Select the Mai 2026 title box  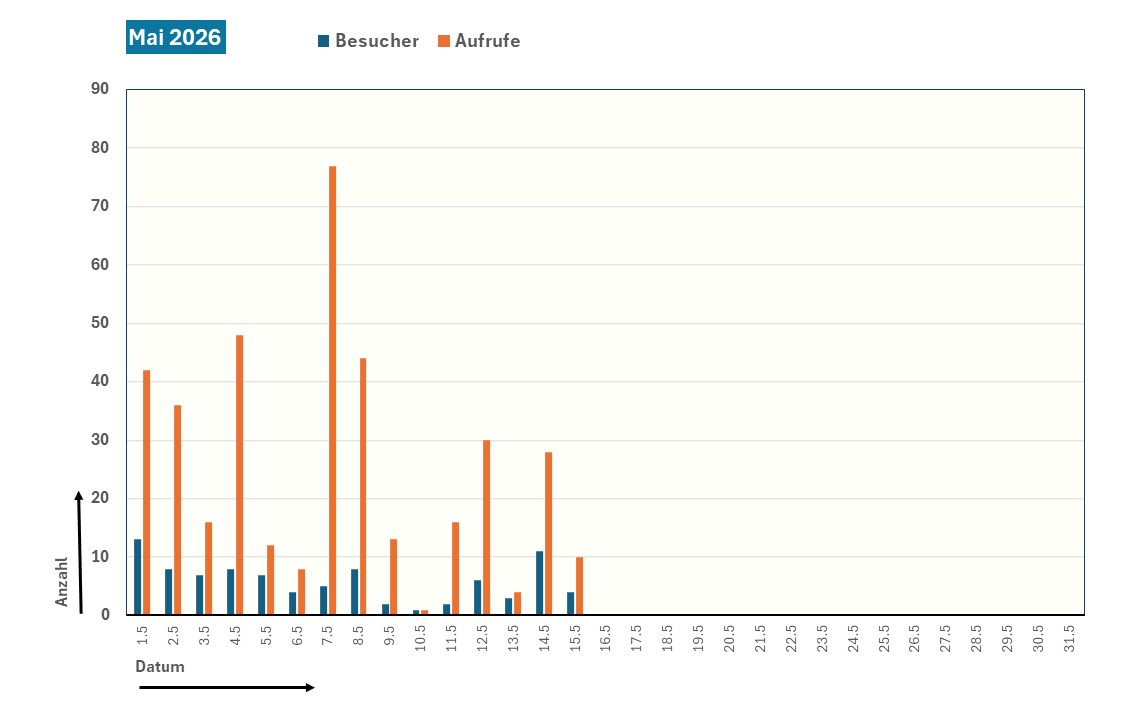point(175,37)
